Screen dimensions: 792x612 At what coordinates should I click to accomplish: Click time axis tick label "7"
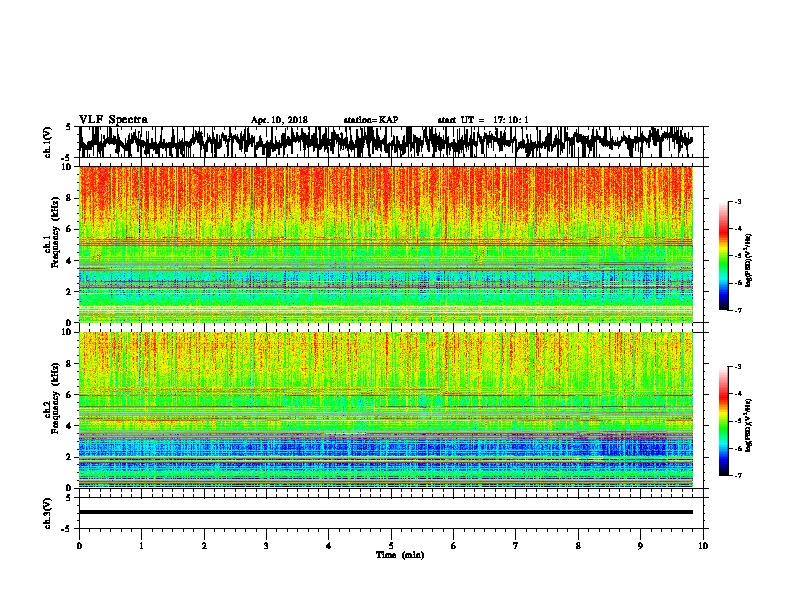click(516, 546)
